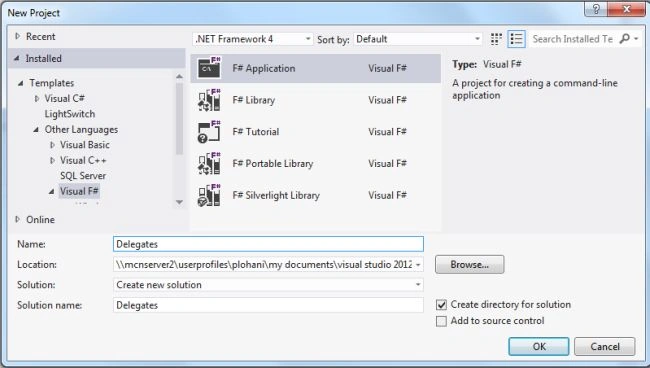
Task: Open the Sort by Default dropdown
Action: pos(417,39)
